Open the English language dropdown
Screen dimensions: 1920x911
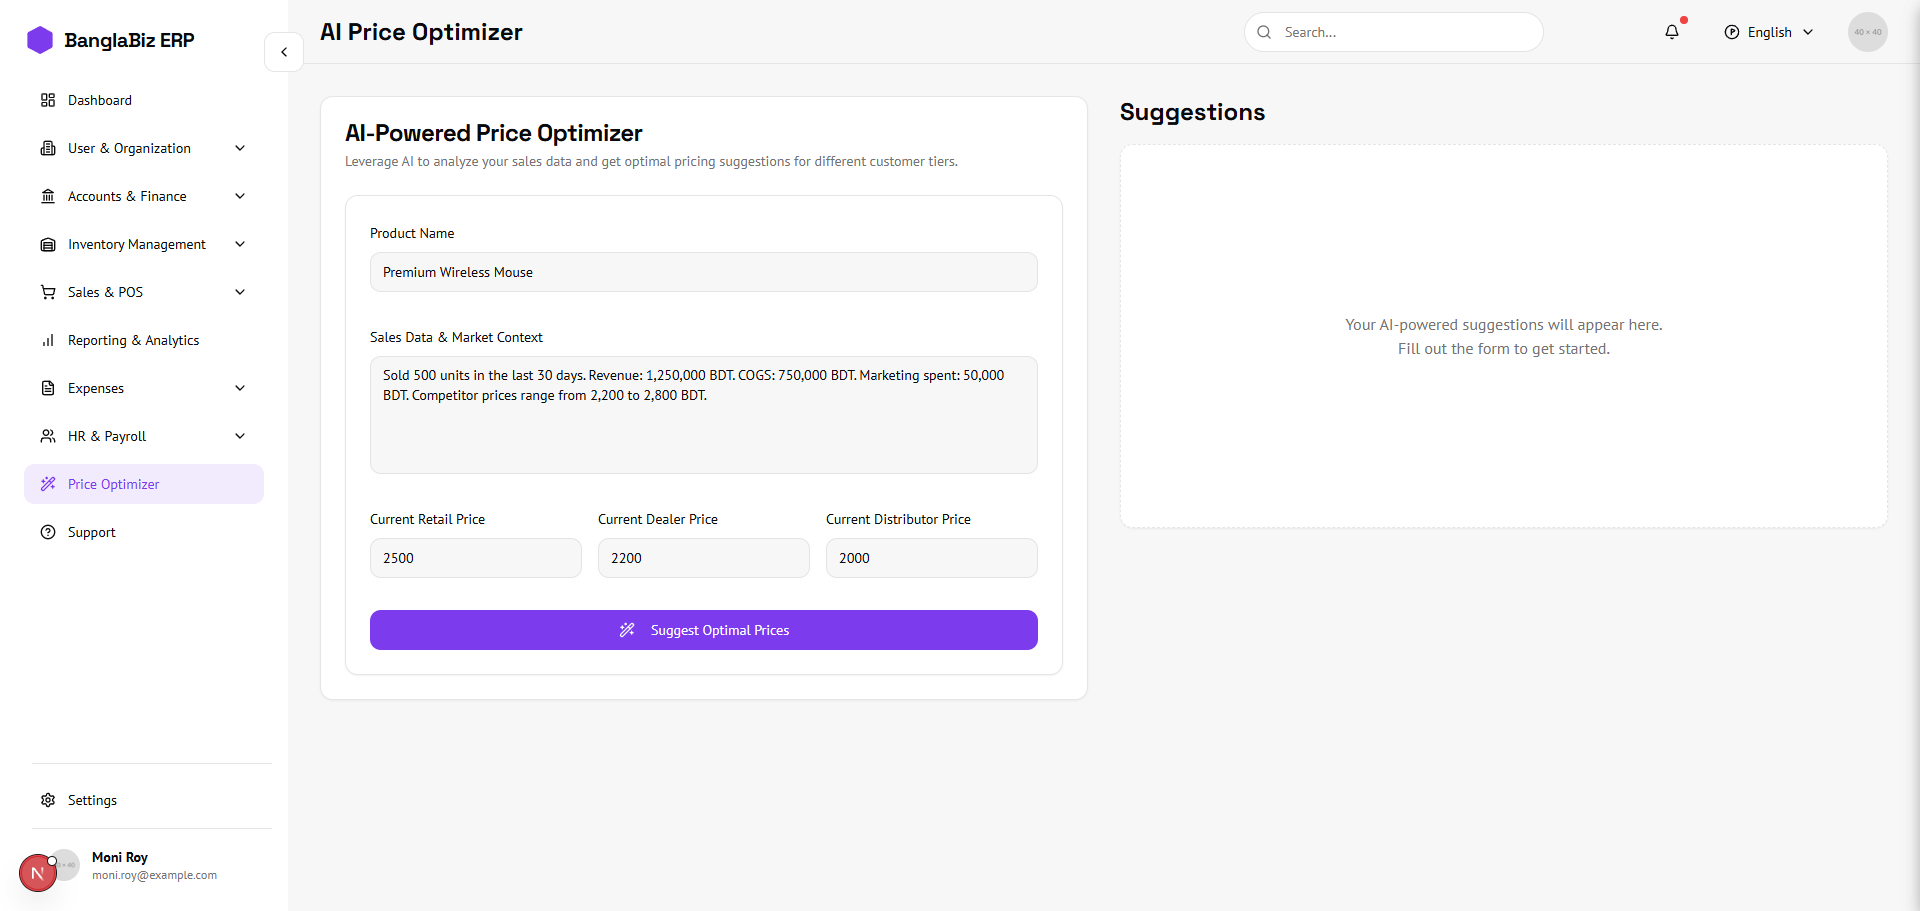[1768, 32]
